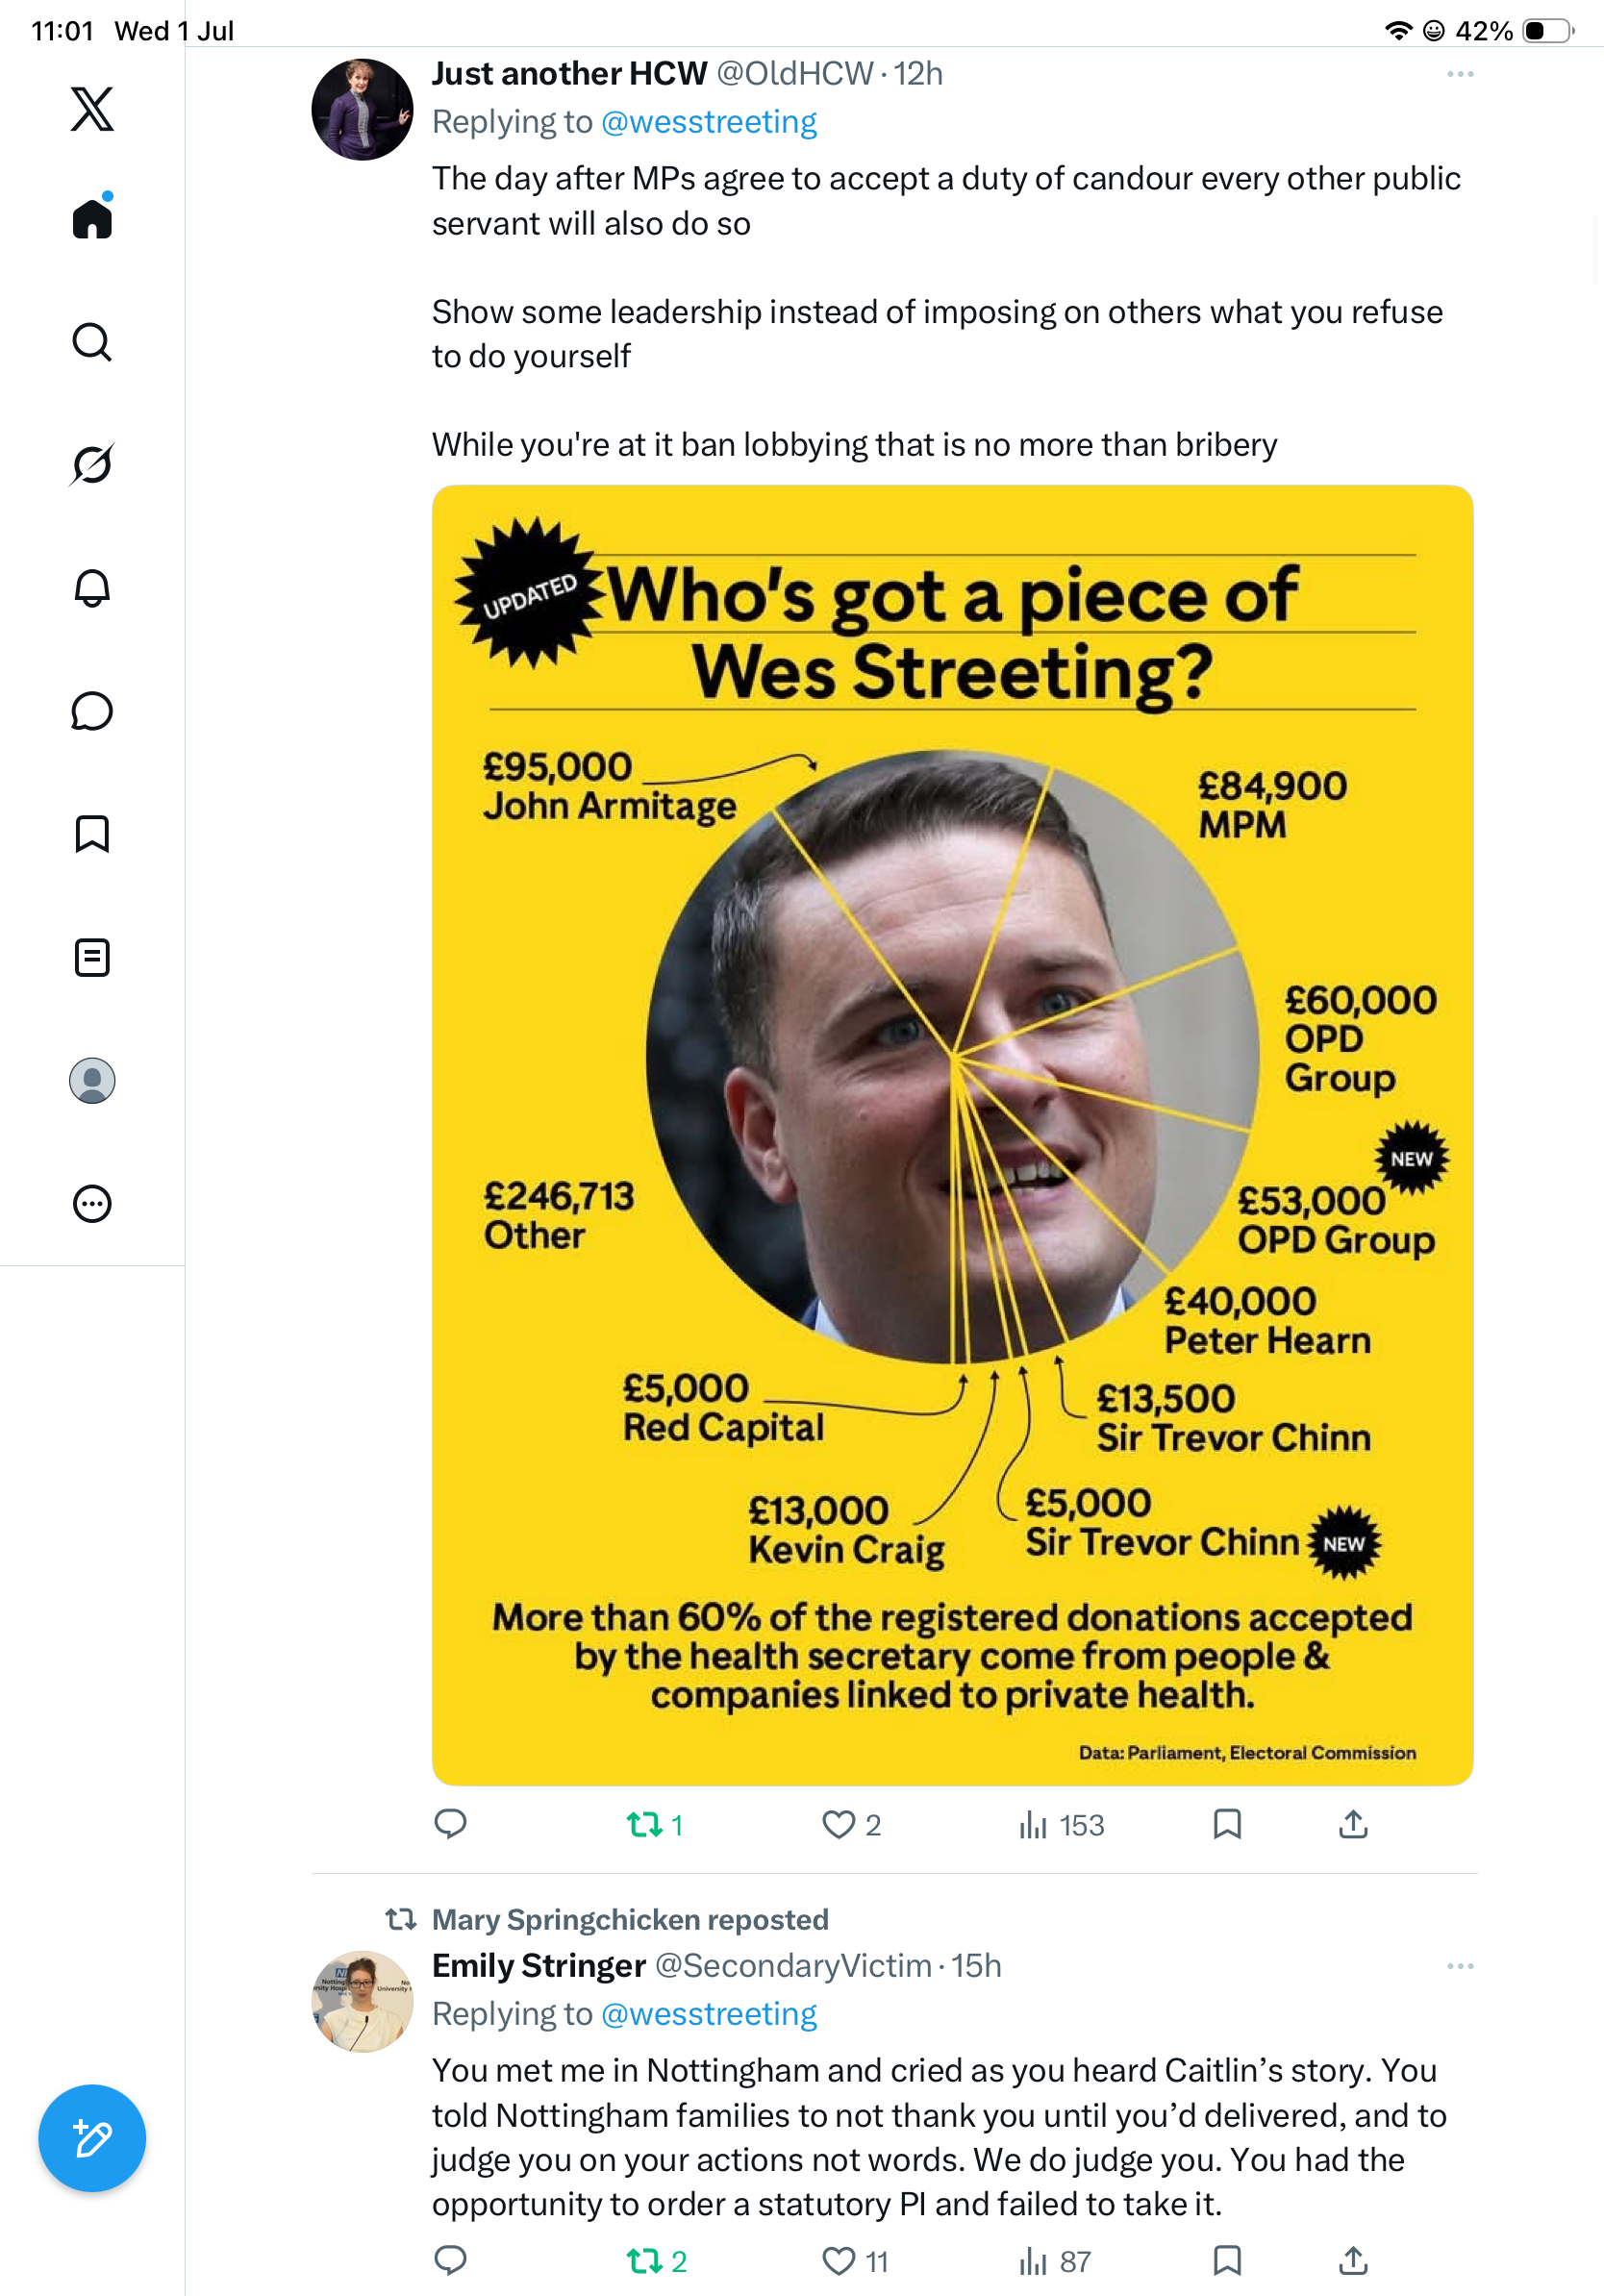Compose a new post with blue button

92,2138
